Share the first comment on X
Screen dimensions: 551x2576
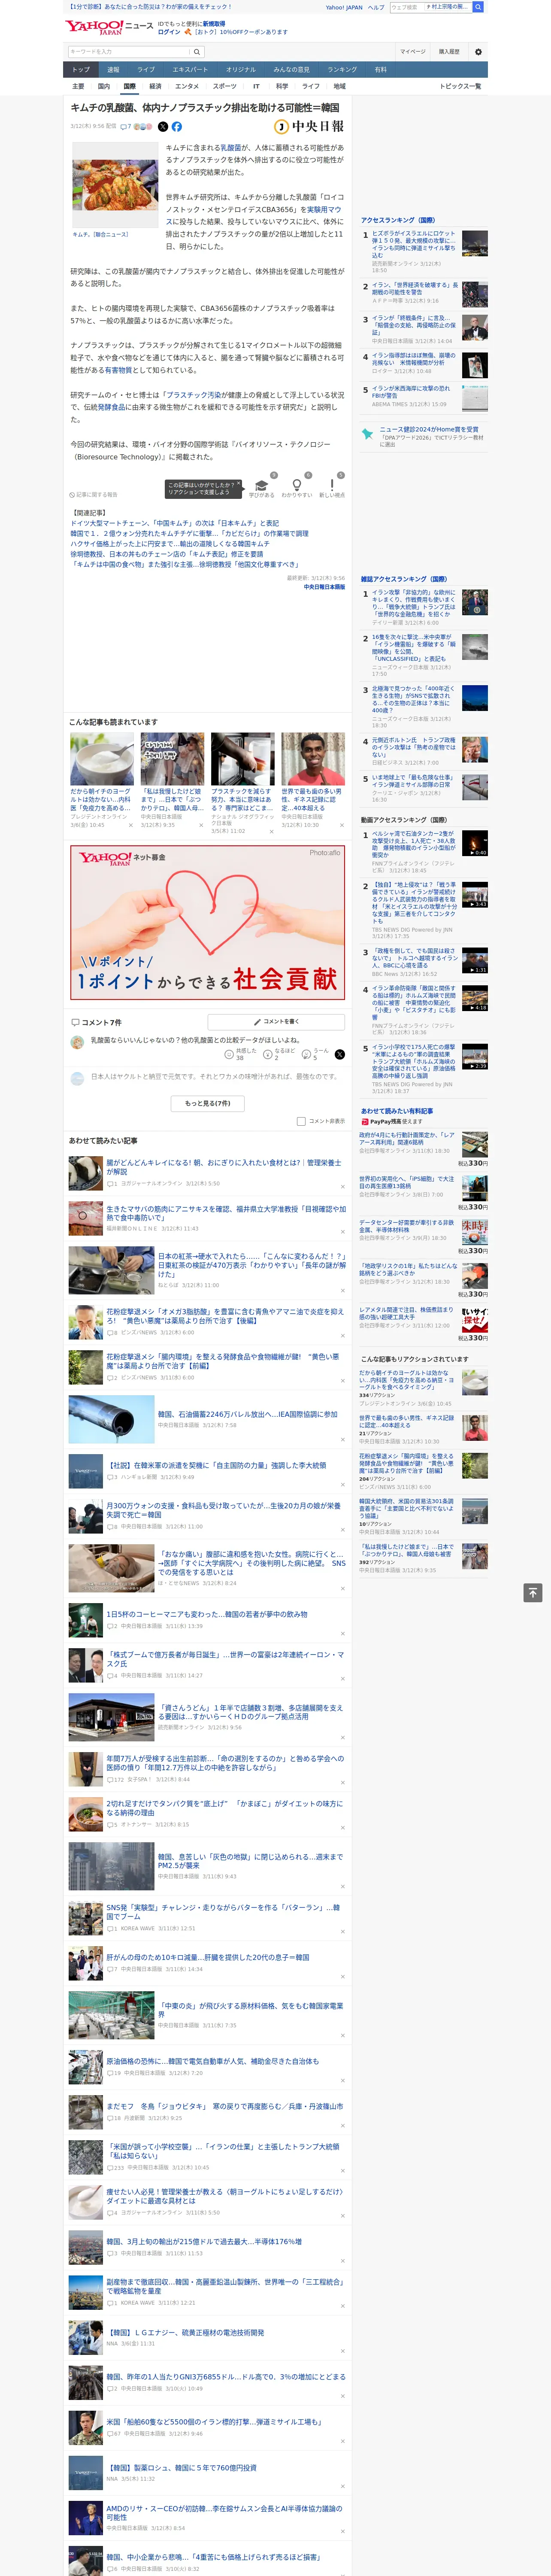point(339,1054)
